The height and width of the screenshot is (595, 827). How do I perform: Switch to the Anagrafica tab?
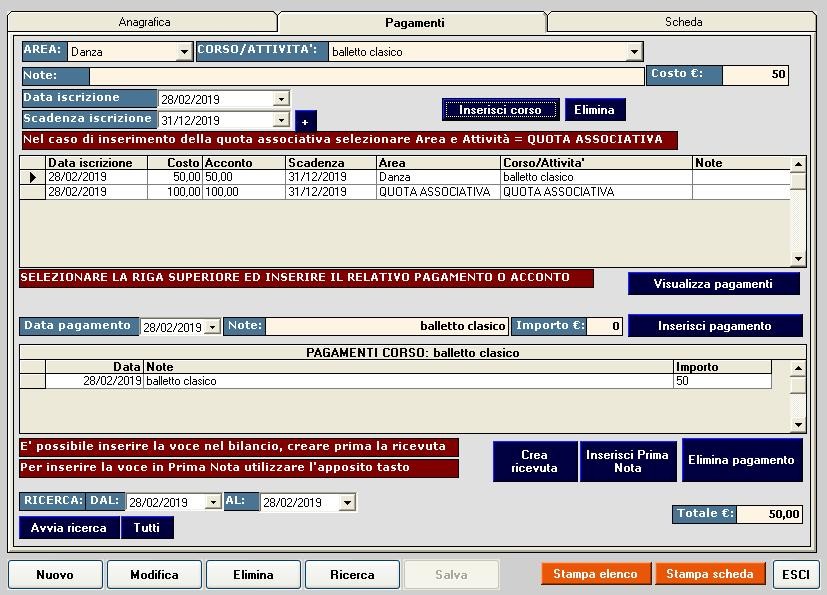point(143,22)
